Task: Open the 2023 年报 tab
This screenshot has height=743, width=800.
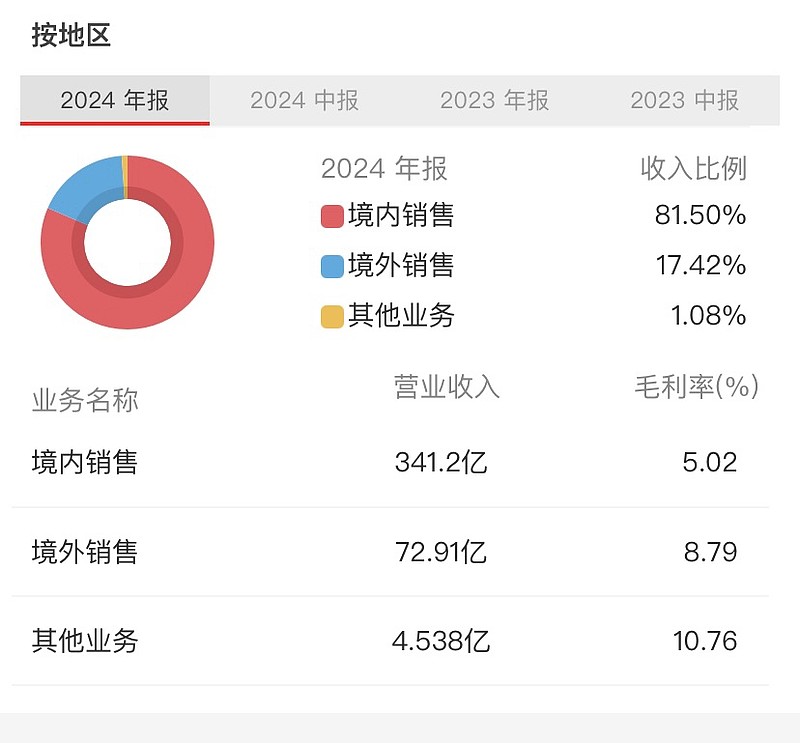Action: click(494, 100)
